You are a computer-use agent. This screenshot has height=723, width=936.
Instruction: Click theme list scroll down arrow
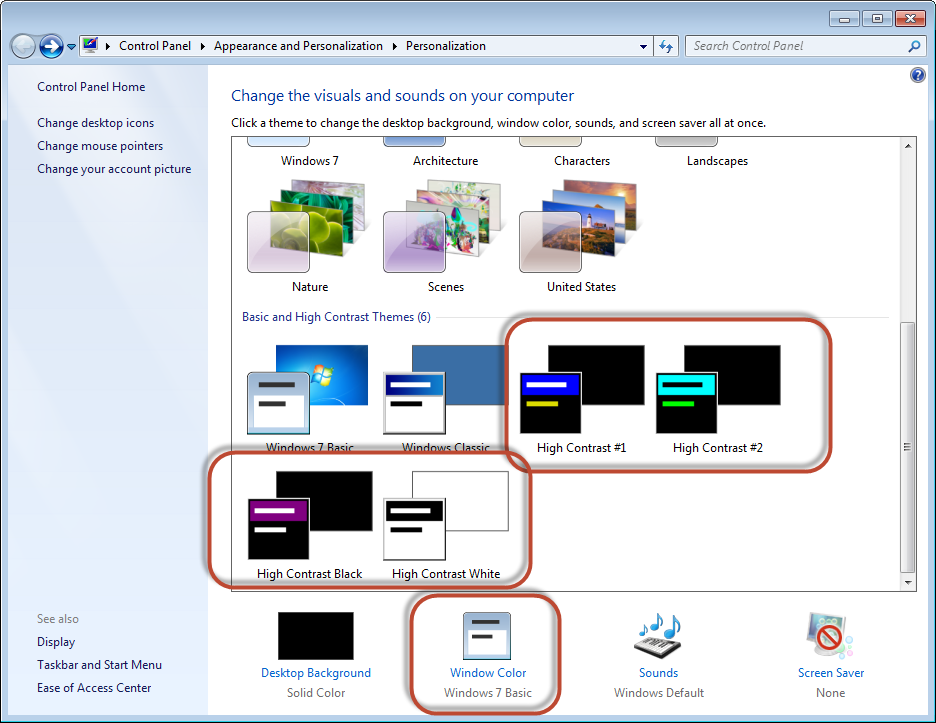coord(908,582)
